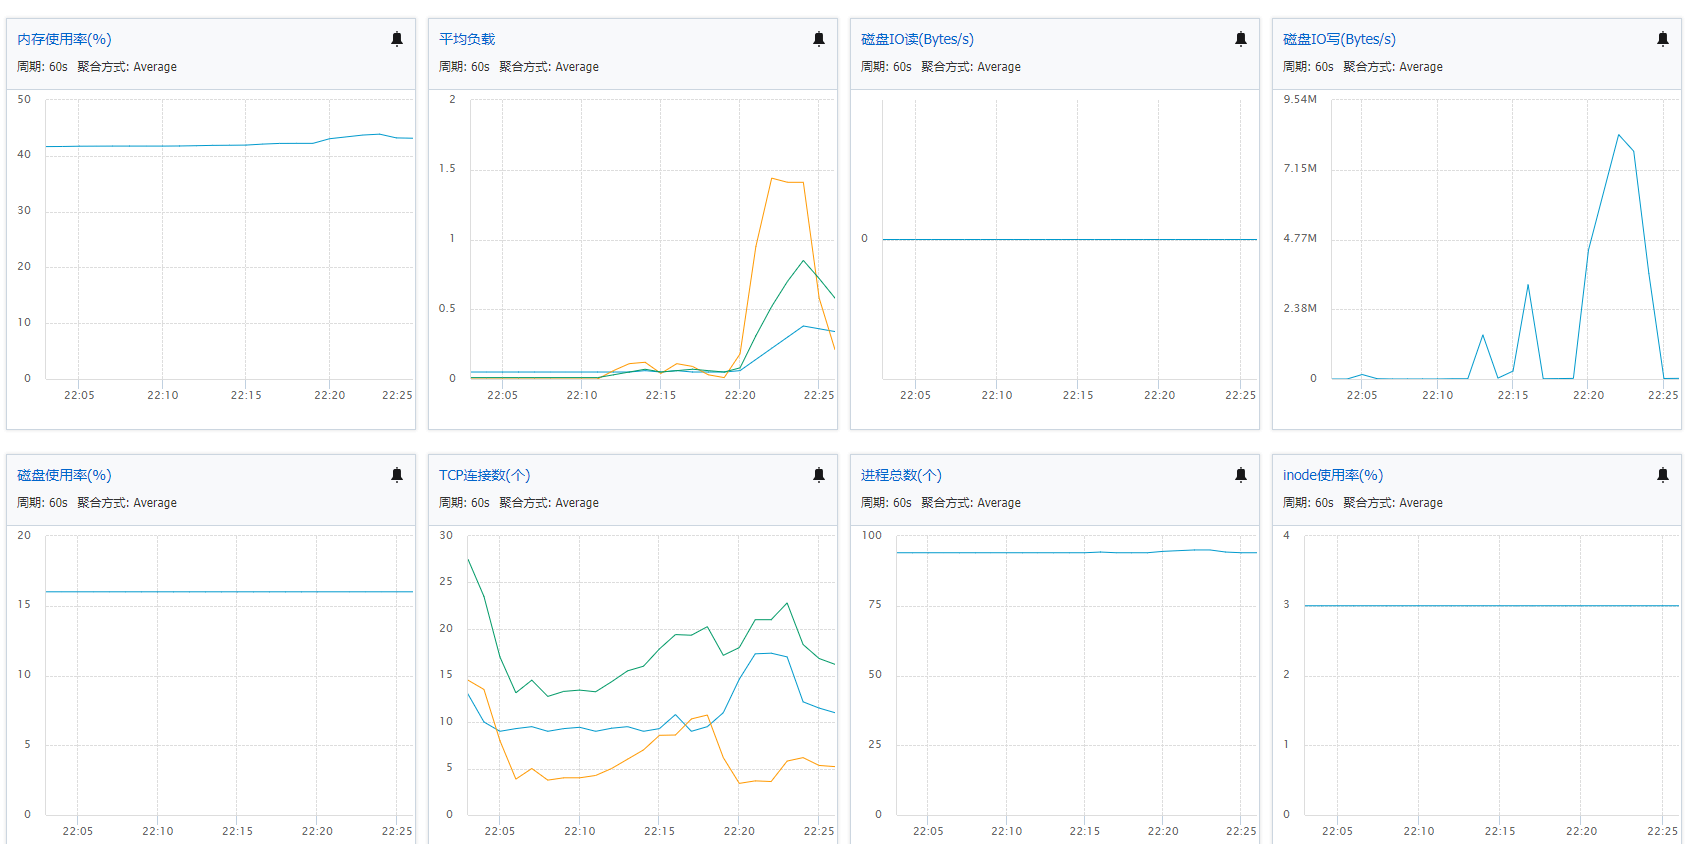Open the 磁盘IO写(Bytes/s) title link
Viewport: 1701px width, 844px height.
(1339, 39)
